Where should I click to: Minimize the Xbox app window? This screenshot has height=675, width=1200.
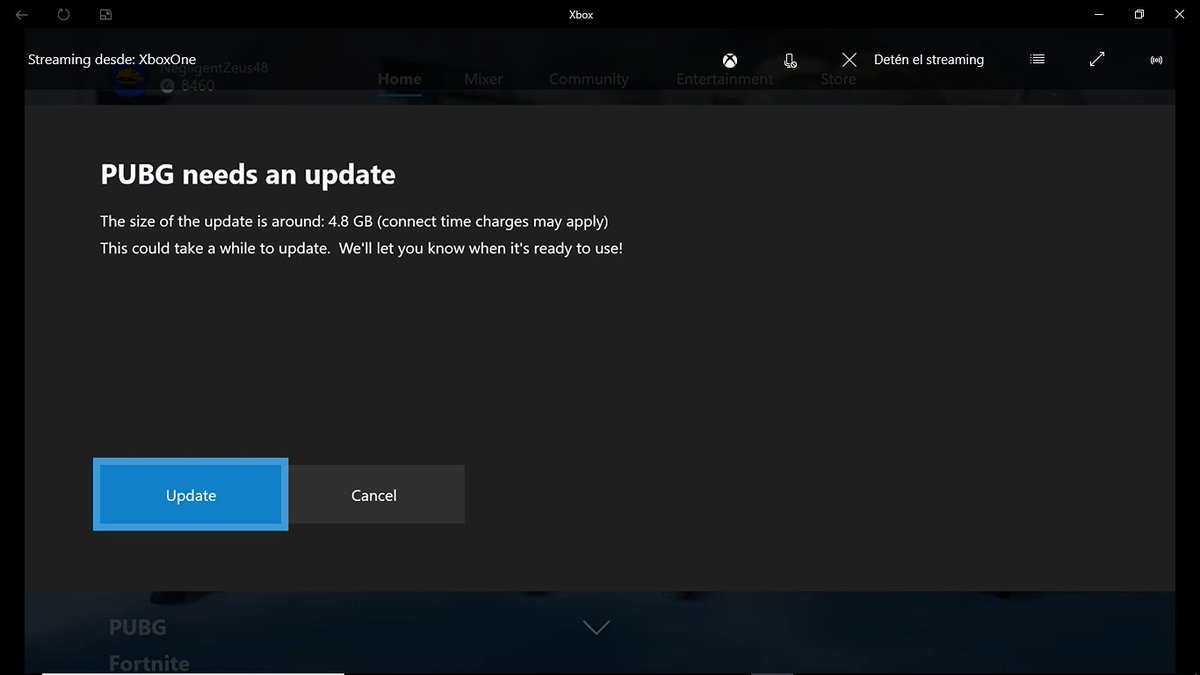point(1097,15)
